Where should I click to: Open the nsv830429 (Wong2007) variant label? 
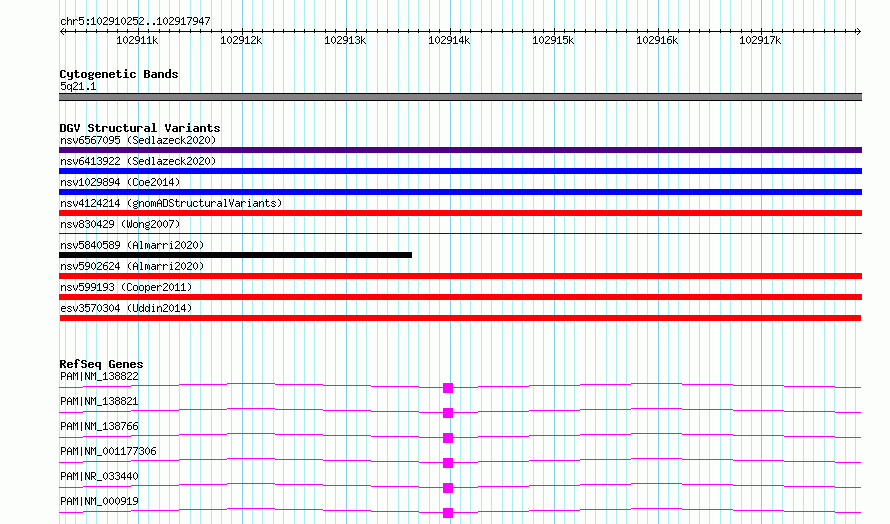click(120, 224)
